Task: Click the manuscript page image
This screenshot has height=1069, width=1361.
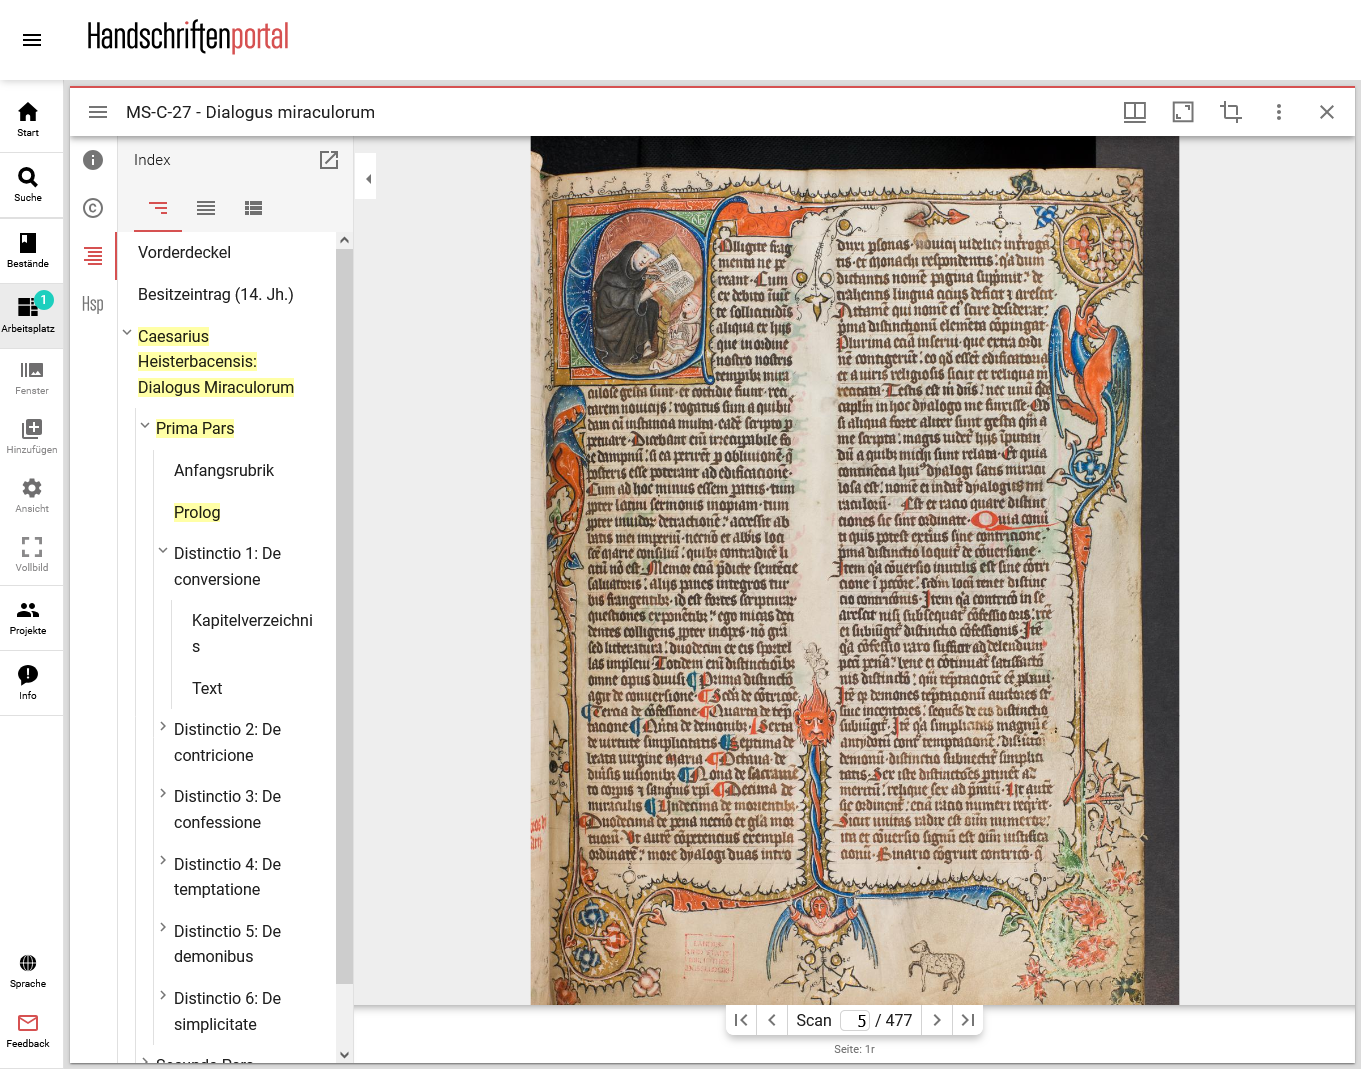Action: 855,570
